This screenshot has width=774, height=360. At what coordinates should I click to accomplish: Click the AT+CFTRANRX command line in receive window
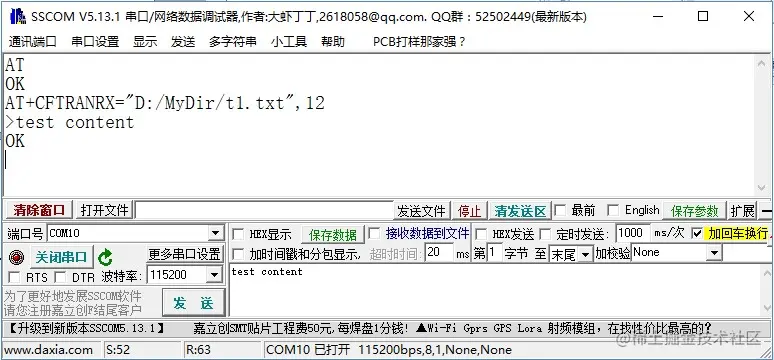point(165,103)
